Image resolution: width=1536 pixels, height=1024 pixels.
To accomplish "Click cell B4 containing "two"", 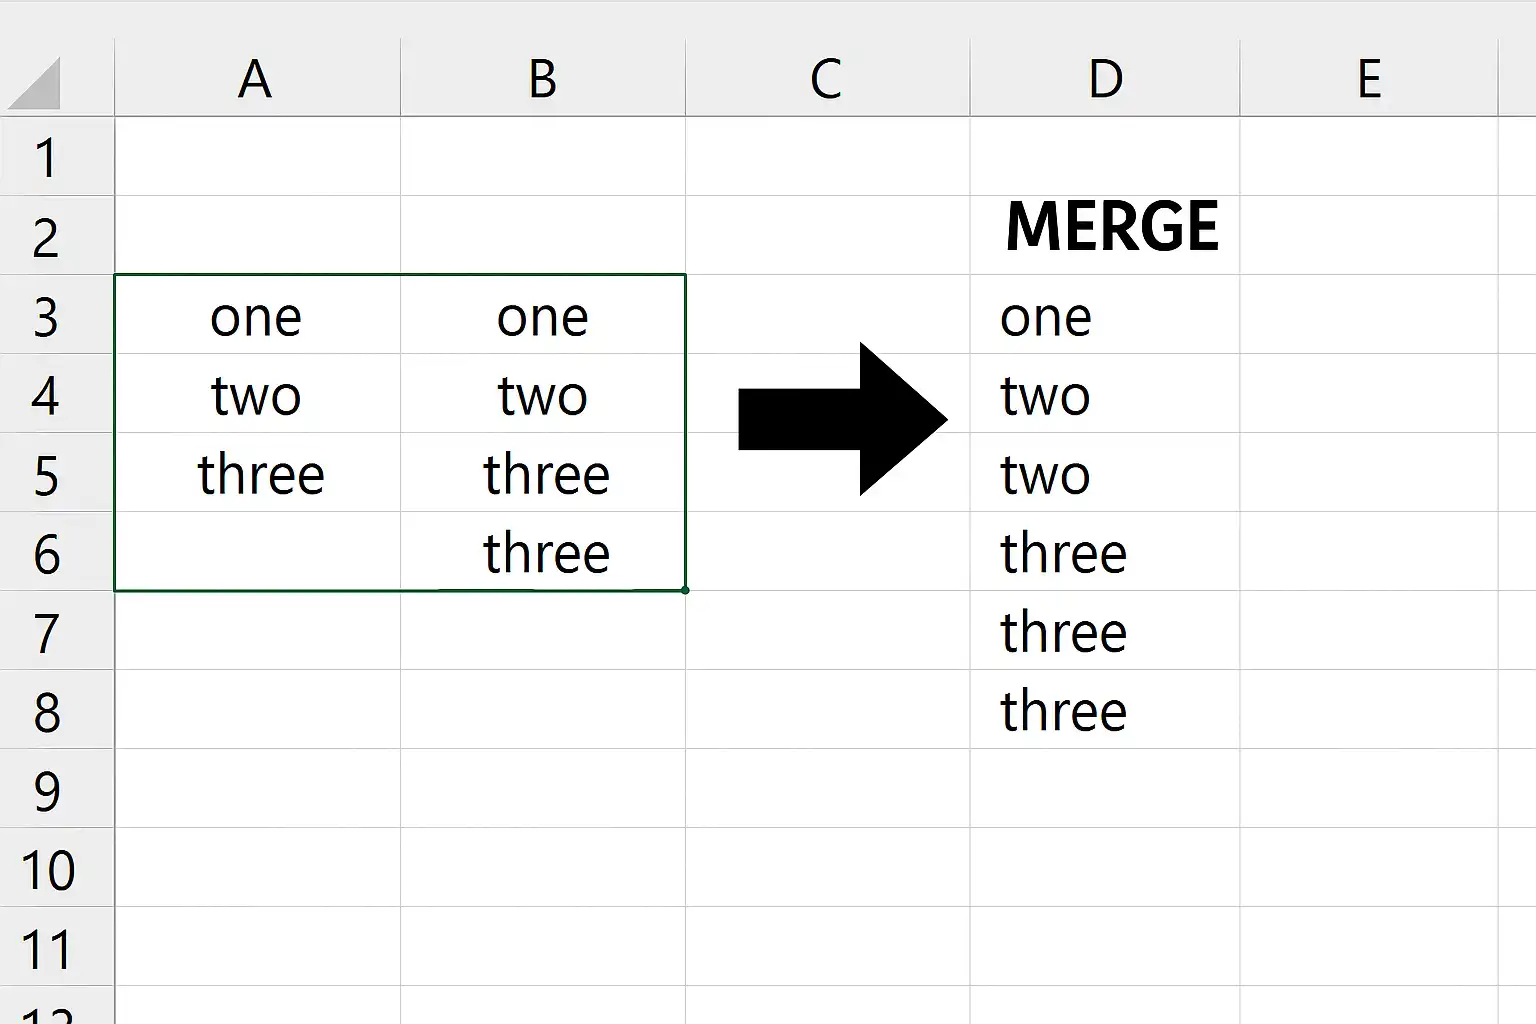I will (542, 395).
